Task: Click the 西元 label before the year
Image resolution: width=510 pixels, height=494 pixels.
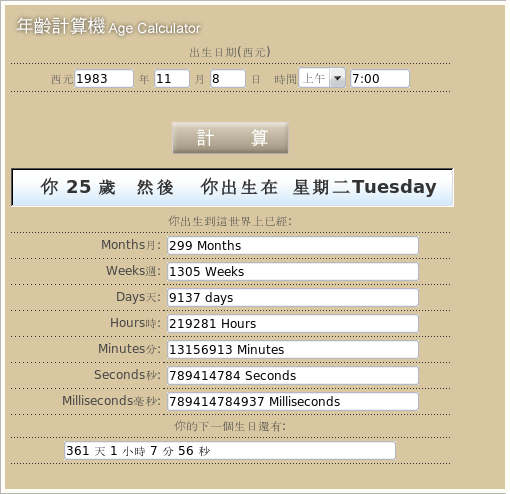Action: click(62, 79)
